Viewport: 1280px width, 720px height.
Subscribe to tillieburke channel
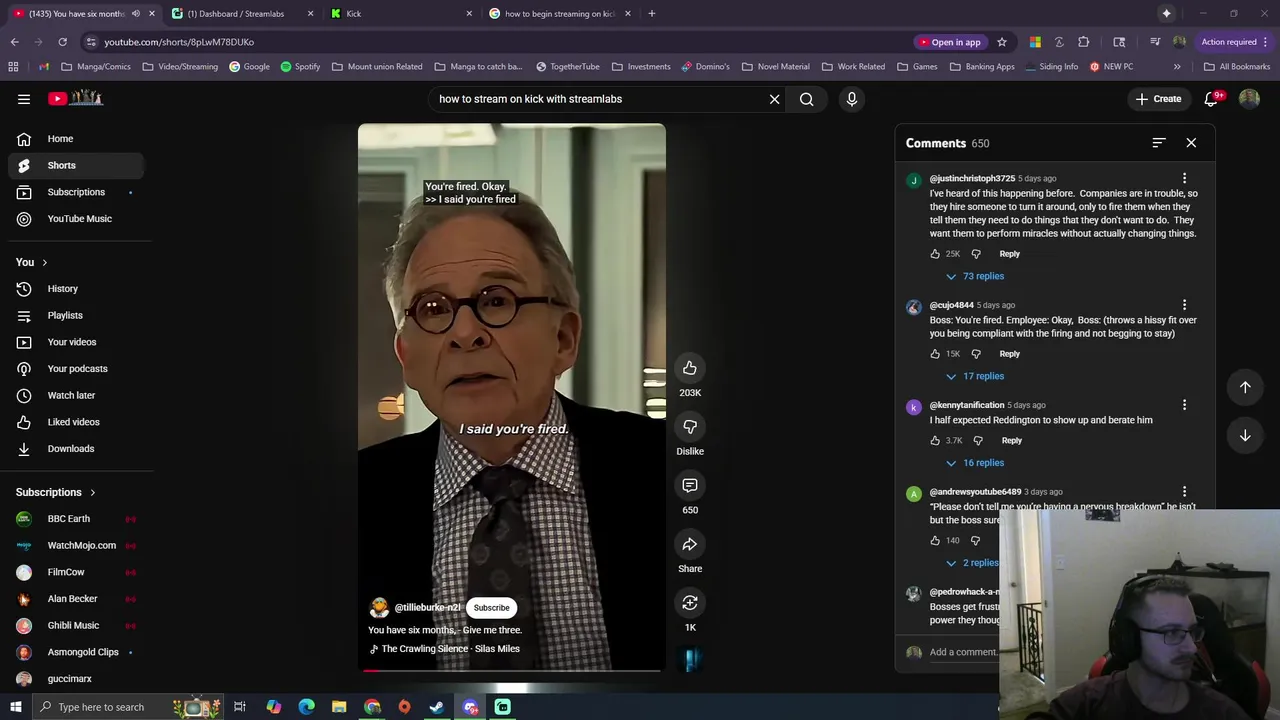(x=491, y=608)
